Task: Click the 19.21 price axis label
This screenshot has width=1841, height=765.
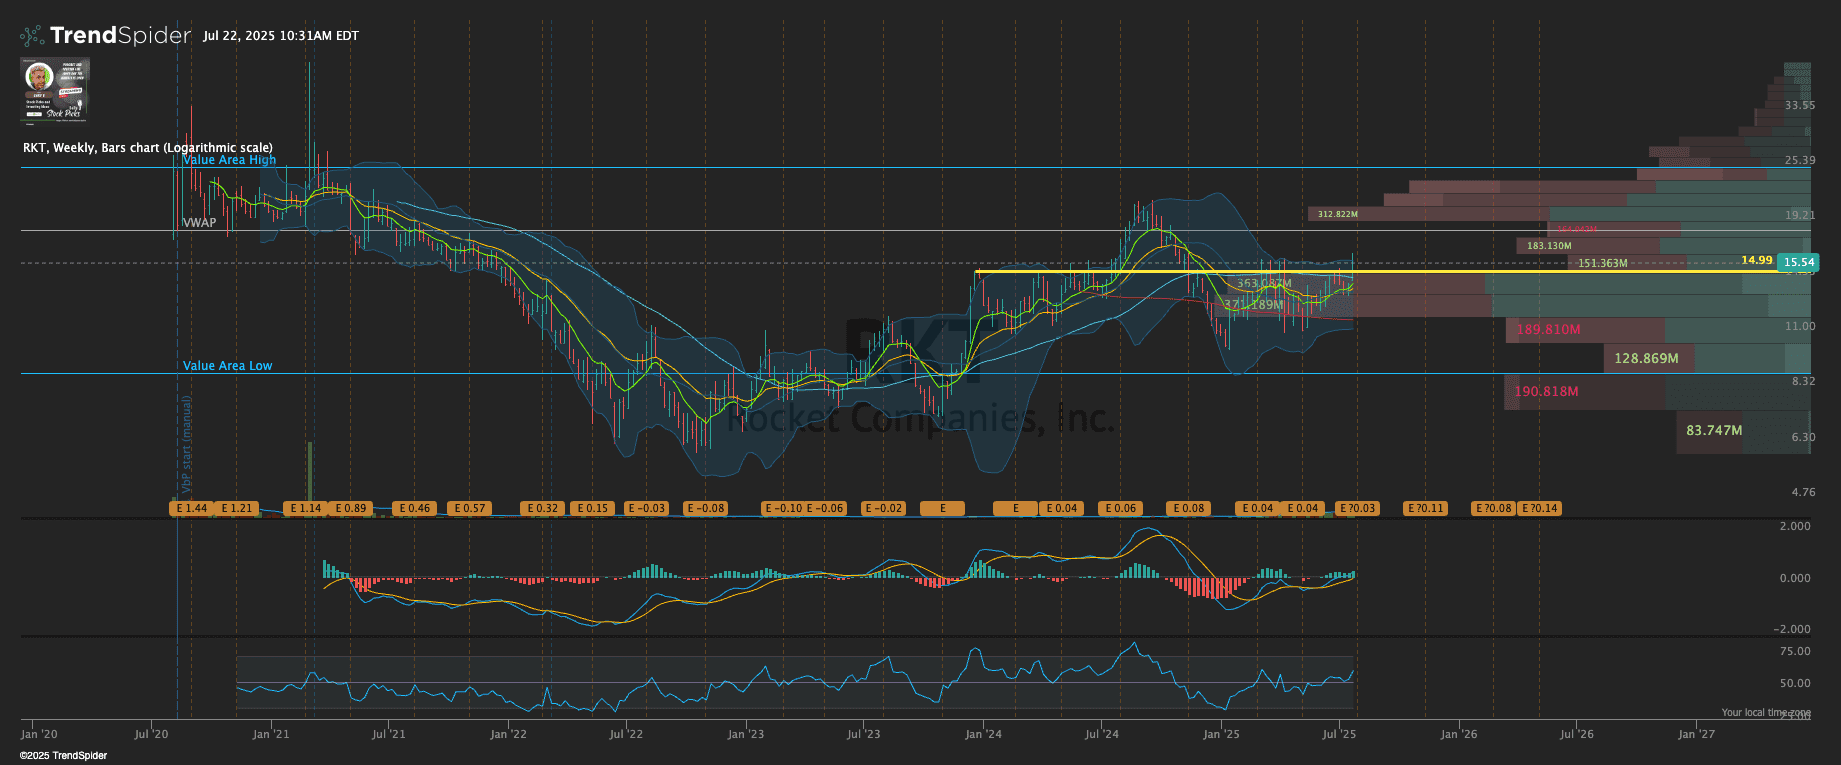Action: 1800,215
